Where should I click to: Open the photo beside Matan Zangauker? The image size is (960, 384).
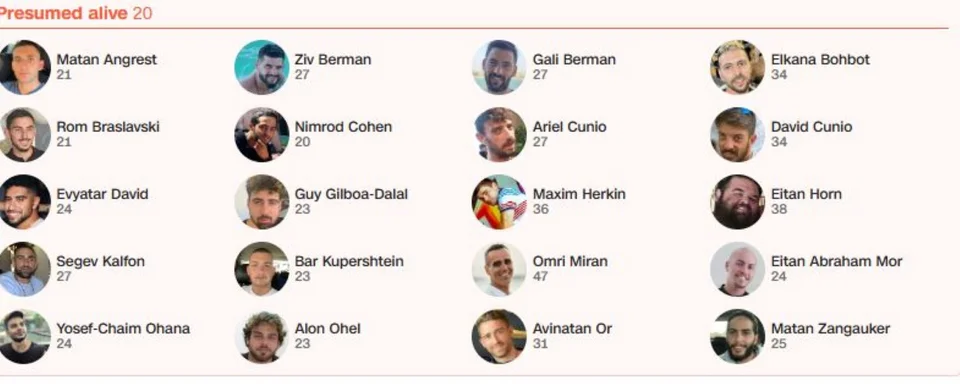737,337
